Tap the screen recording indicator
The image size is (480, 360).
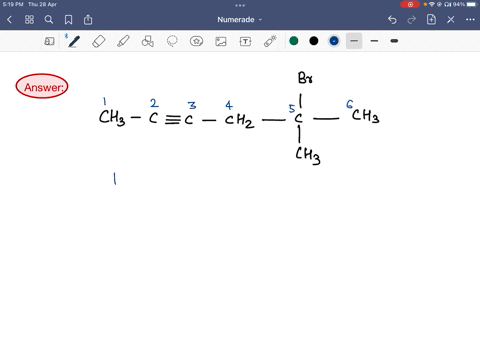click(x=410, y=4)
